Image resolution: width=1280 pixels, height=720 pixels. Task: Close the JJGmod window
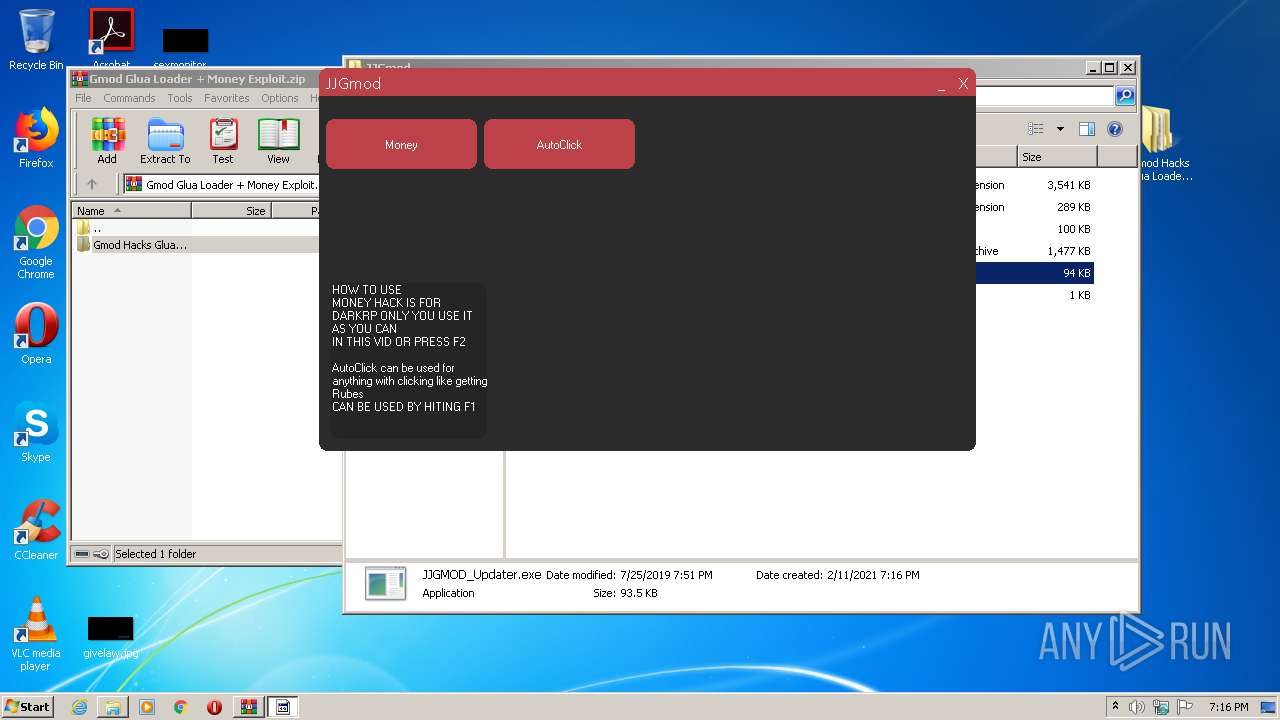[x=963, y=84]
